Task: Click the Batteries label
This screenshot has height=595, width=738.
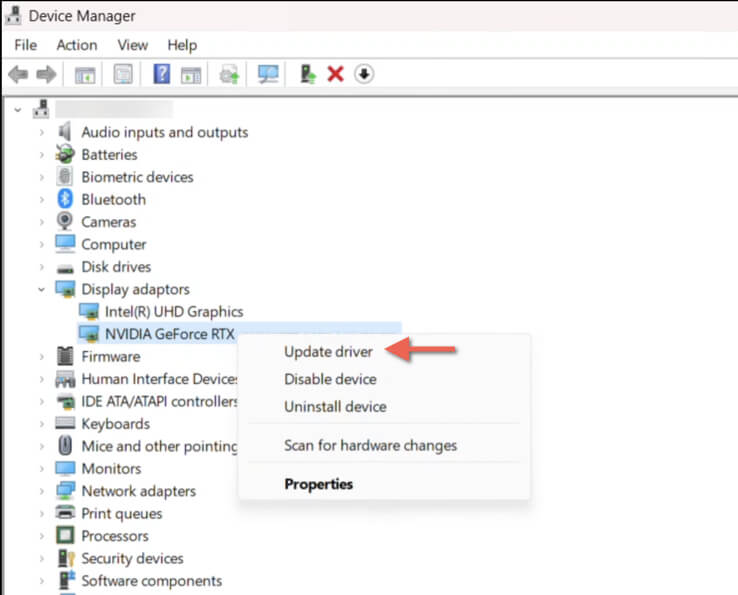Action: 109,154
